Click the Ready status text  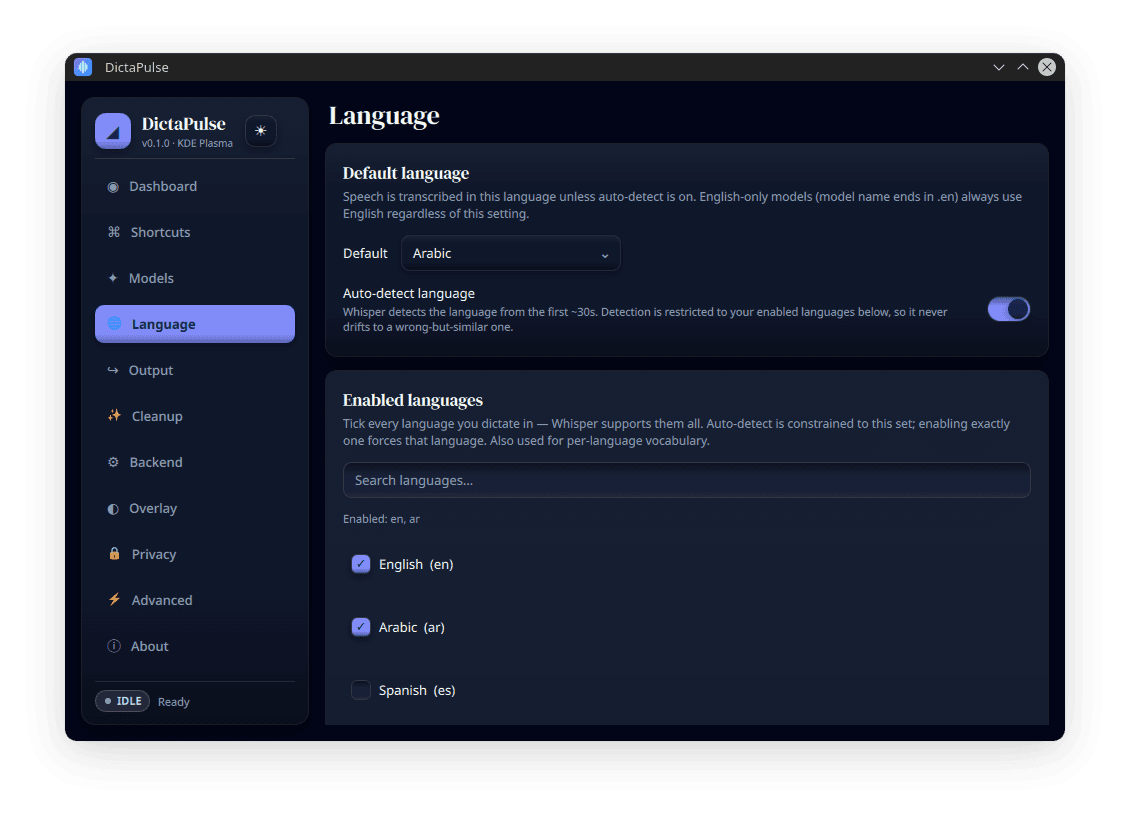[174, 702]
